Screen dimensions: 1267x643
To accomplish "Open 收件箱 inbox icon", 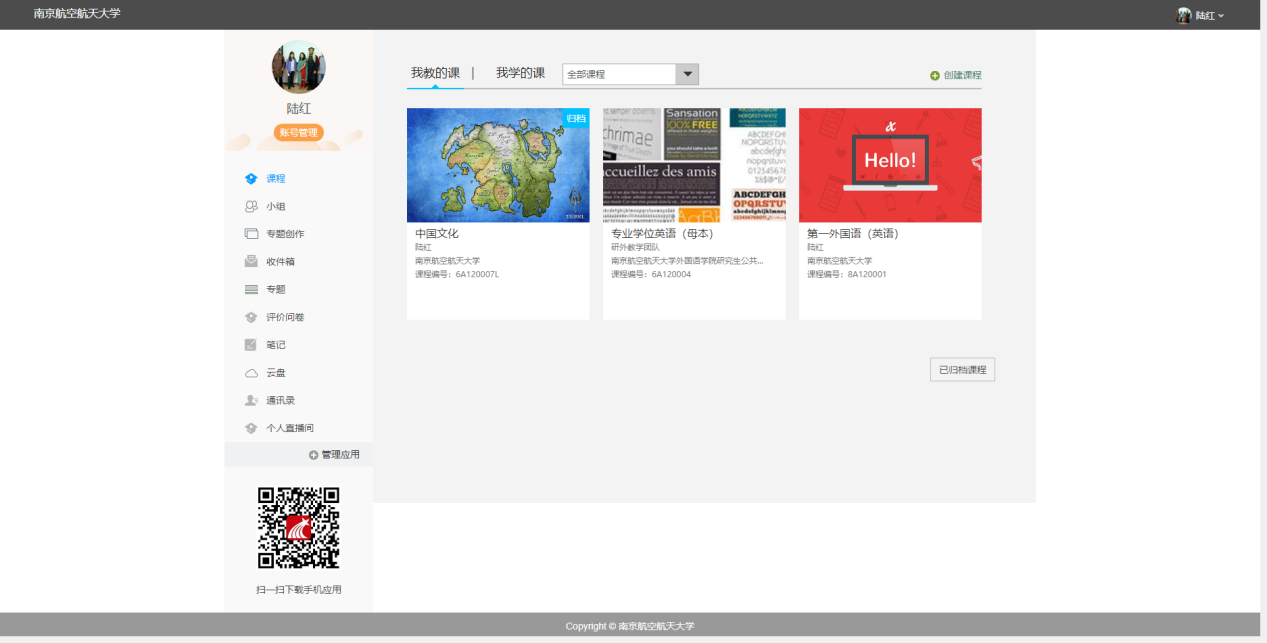I will tap(251, 262).
